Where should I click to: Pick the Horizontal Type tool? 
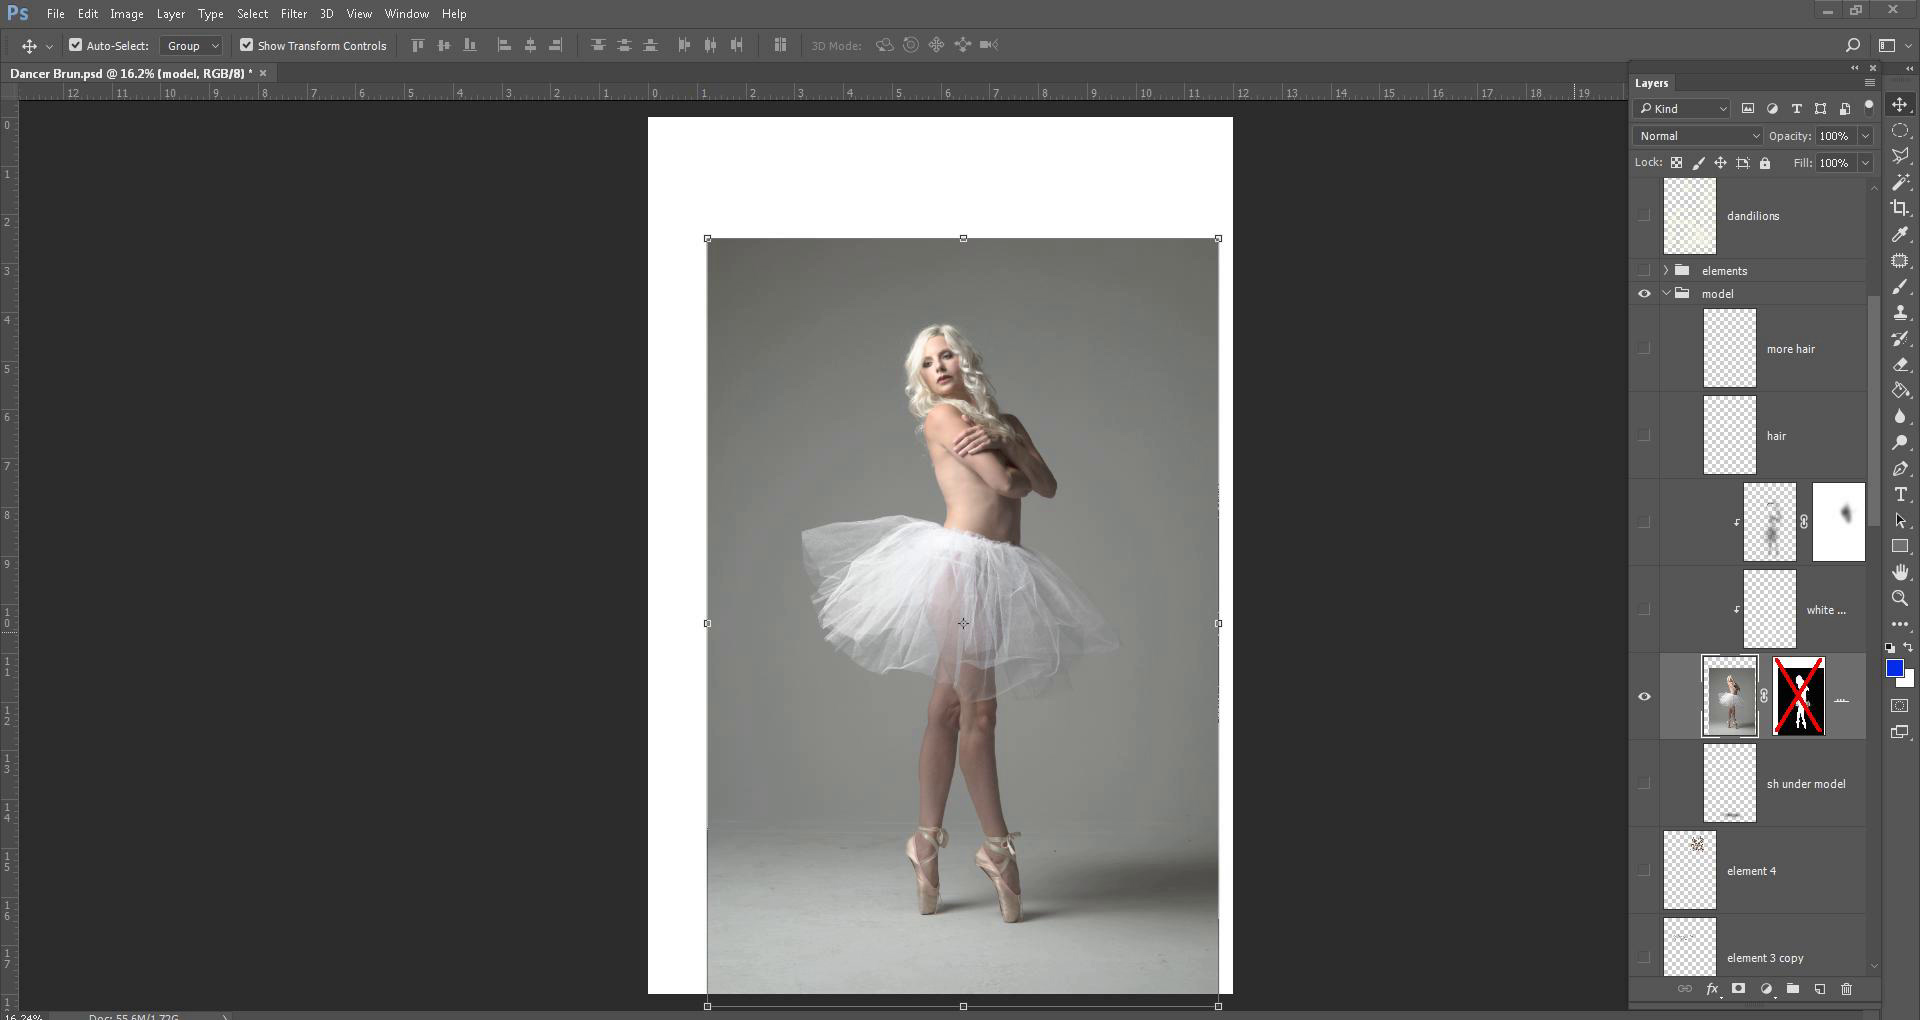1900,495
